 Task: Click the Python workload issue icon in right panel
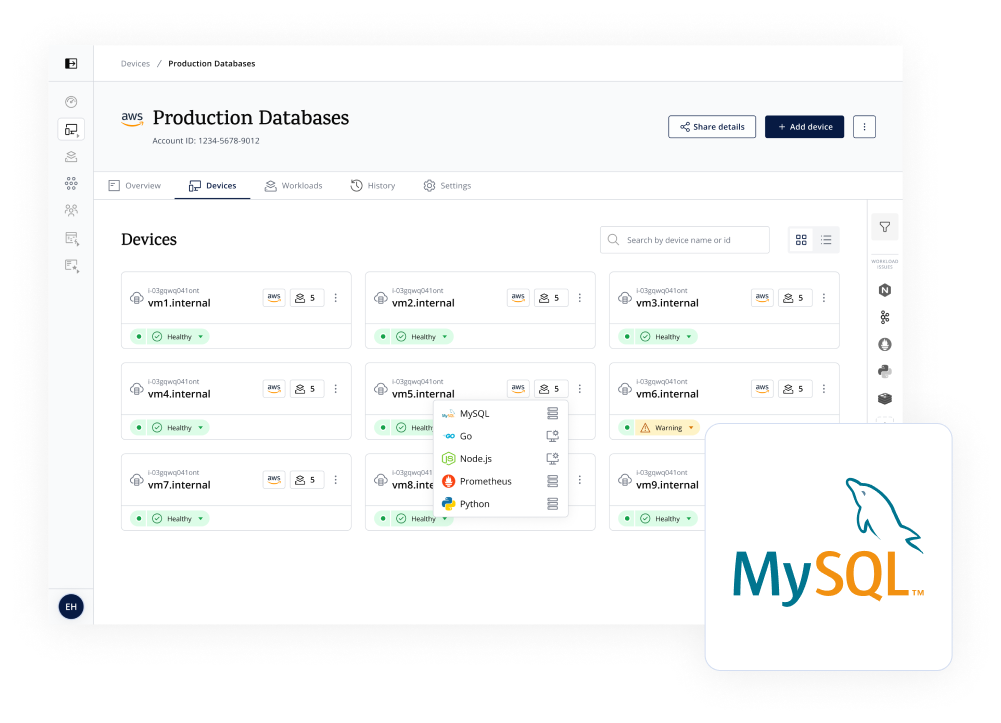click(885, 371)
